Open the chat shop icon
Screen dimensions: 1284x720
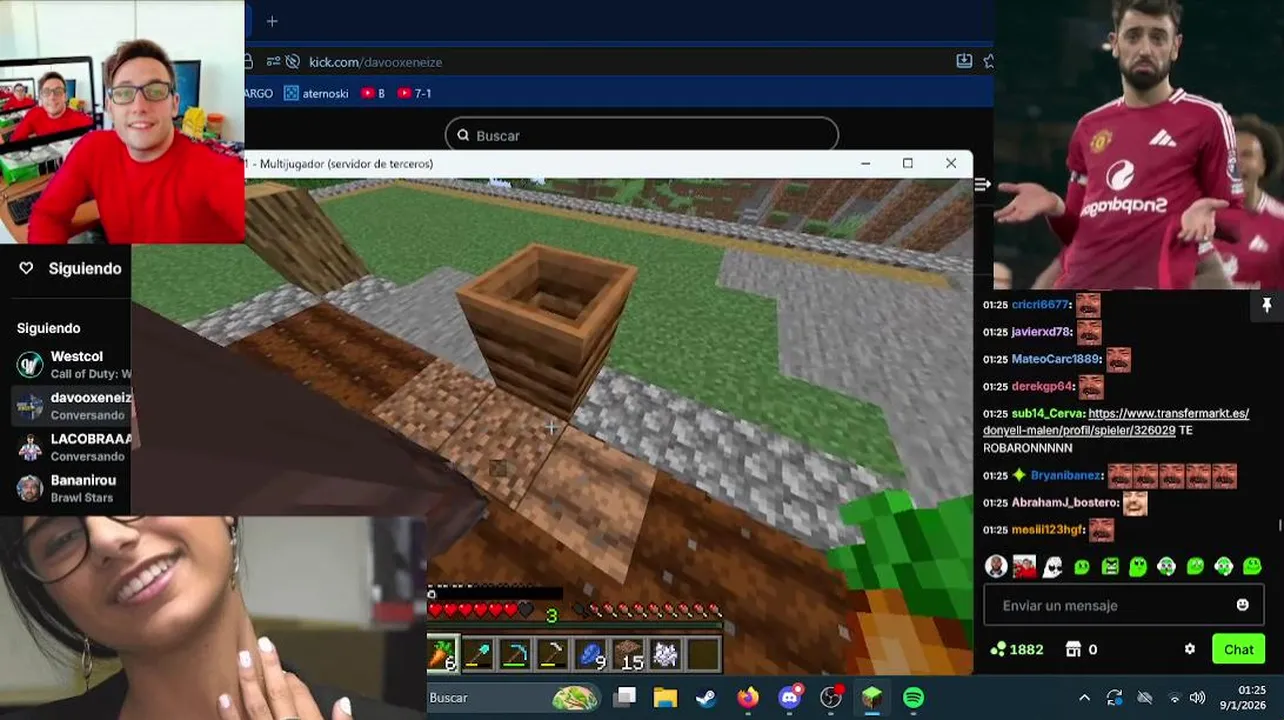pyautogui.click(x=1073, y=649)
